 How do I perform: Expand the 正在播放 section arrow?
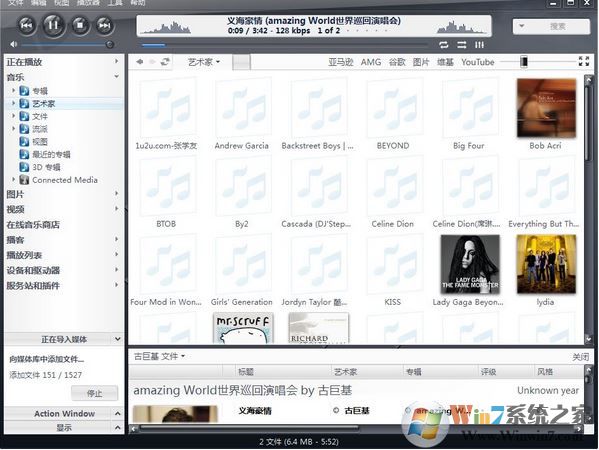pyautogui.click(x=116, y=61)
